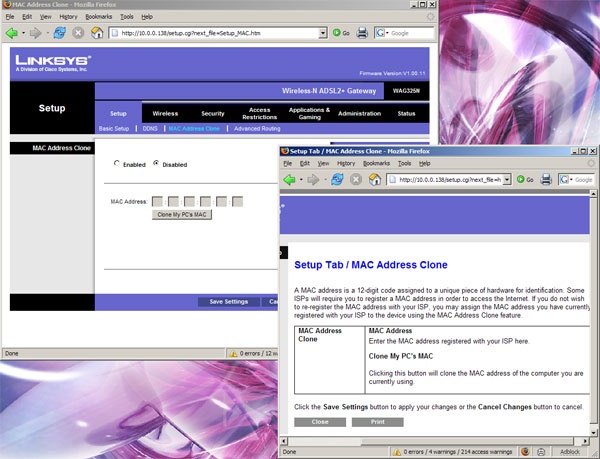The height and width of the screenshot is (459, 600).
Task: Open History menu in MAC Address Clone window
Action: click(x=68, y=17)
